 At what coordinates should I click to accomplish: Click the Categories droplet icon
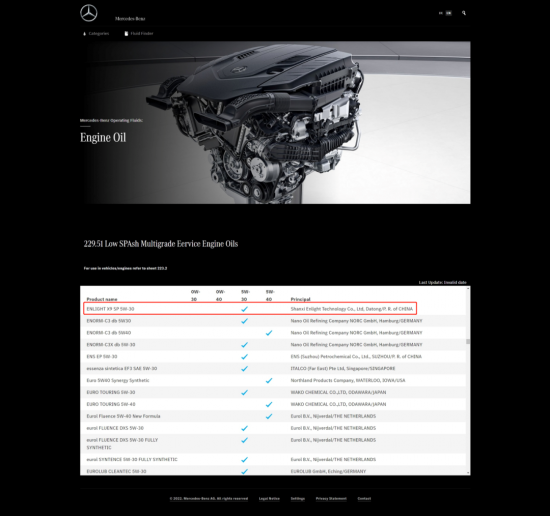[x=84, y=34]
